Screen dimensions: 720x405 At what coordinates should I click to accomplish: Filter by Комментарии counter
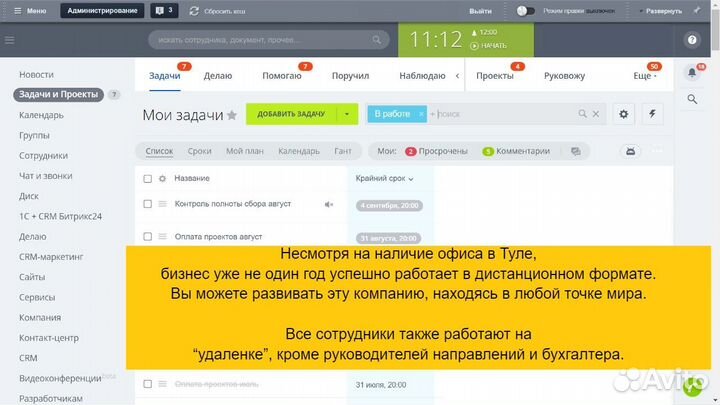tap(516, 151)
